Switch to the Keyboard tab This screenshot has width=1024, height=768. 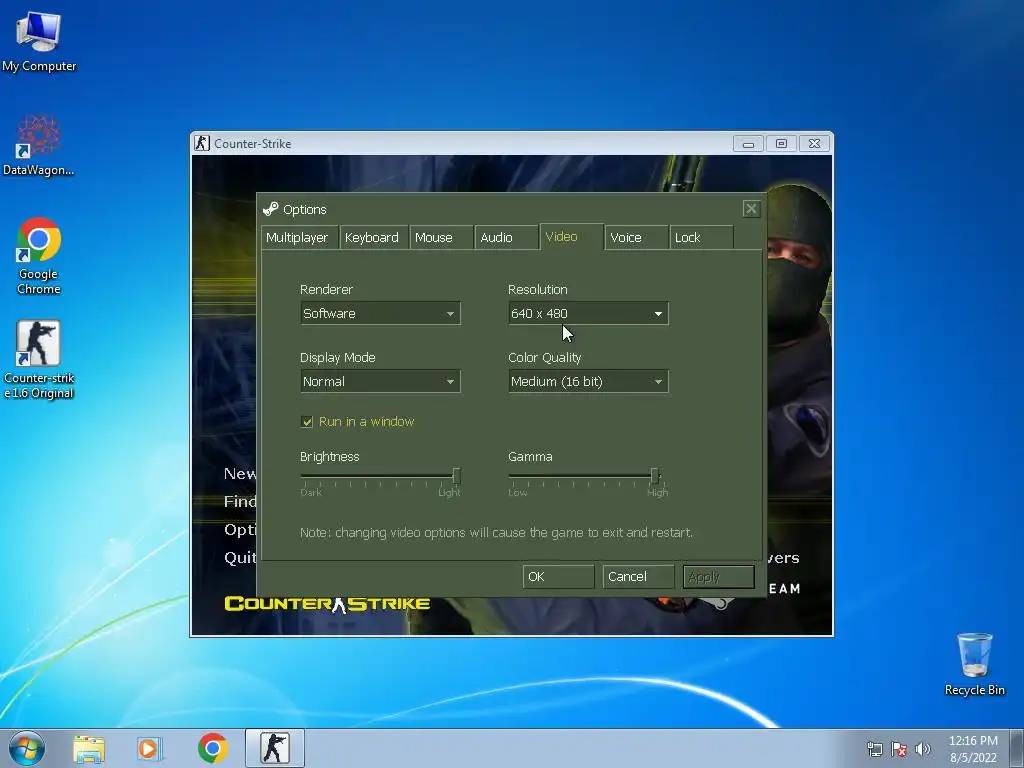click(x=373, y=238)
